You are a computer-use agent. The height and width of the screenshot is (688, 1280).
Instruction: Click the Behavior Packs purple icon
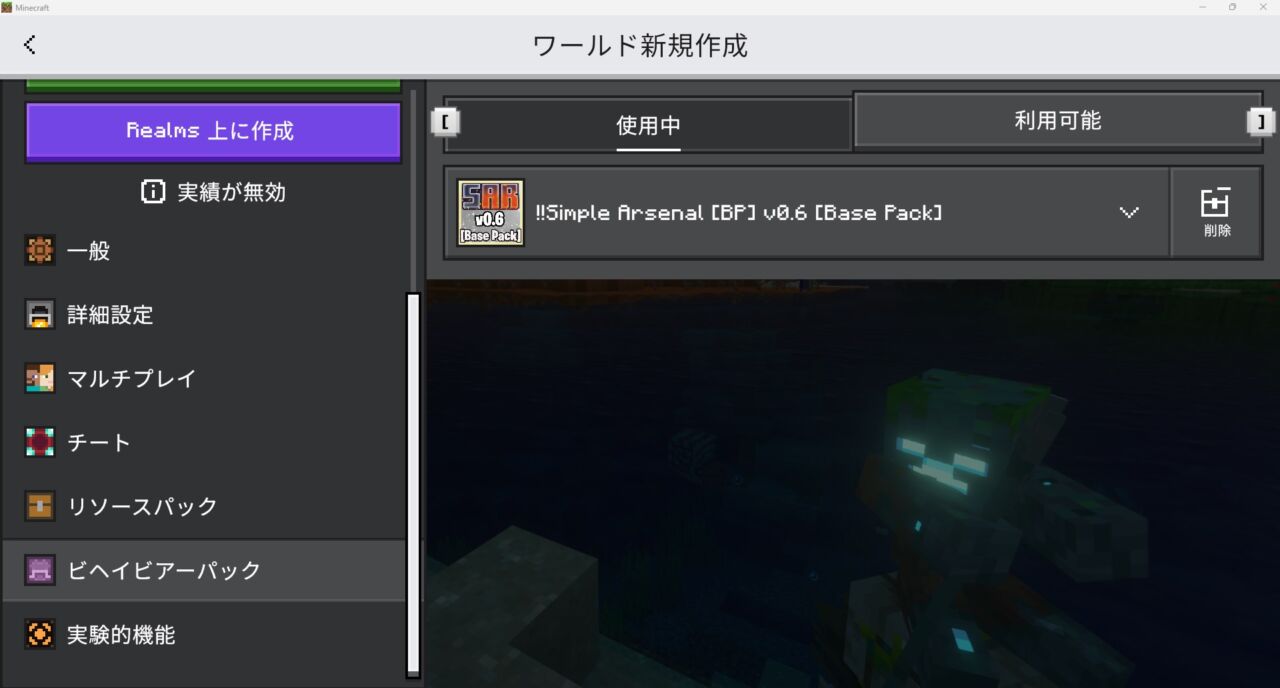40,570
